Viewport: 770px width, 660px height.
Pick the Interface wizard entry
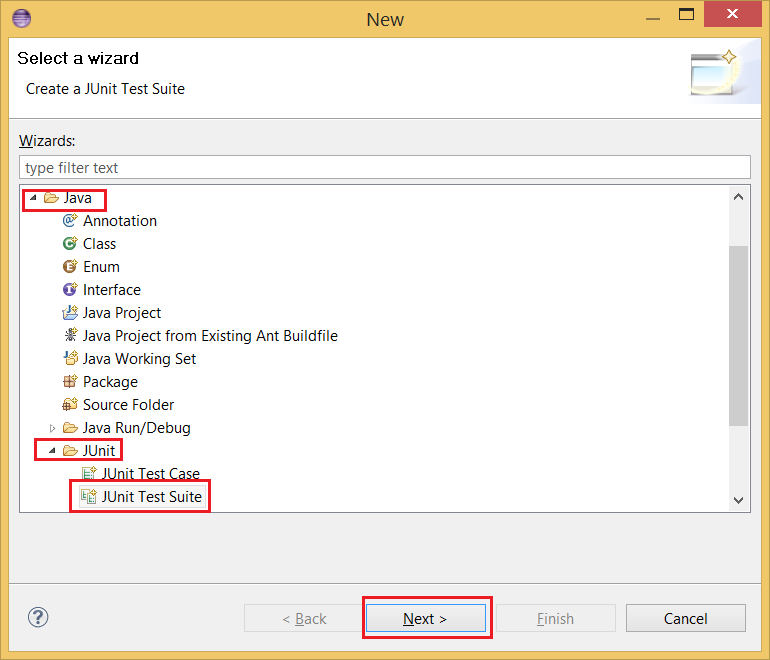[x=111, y=290]
